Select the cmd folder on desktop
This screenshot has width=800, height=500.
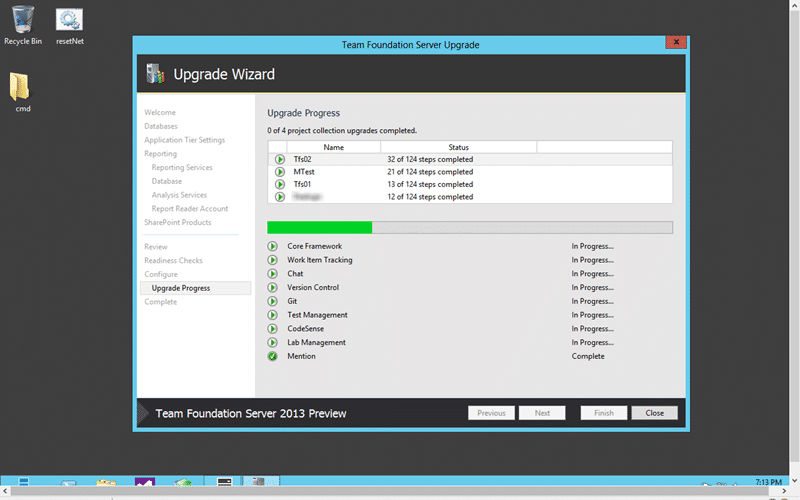point(21,92)
